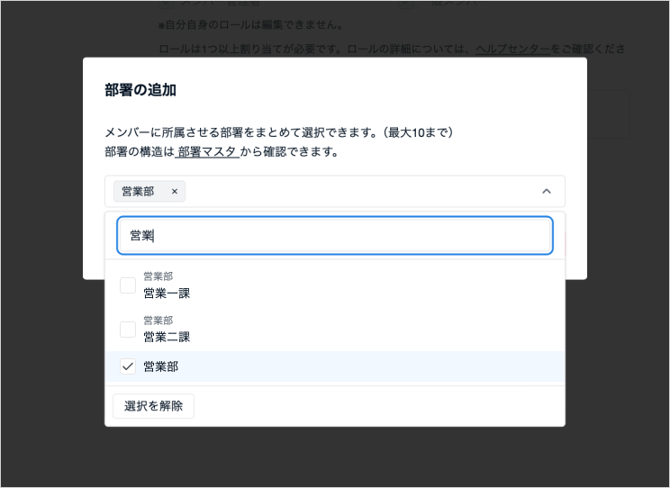Image resolution: width=670 pixels, height=488 pixels.
Task: Check the 営業一課 checkbox
Action: (128, 285)
